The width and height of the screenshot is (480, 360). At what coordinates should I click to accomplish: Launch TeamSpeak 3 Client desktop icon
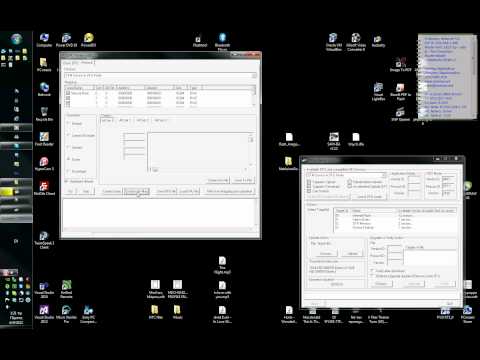point(44,240)
